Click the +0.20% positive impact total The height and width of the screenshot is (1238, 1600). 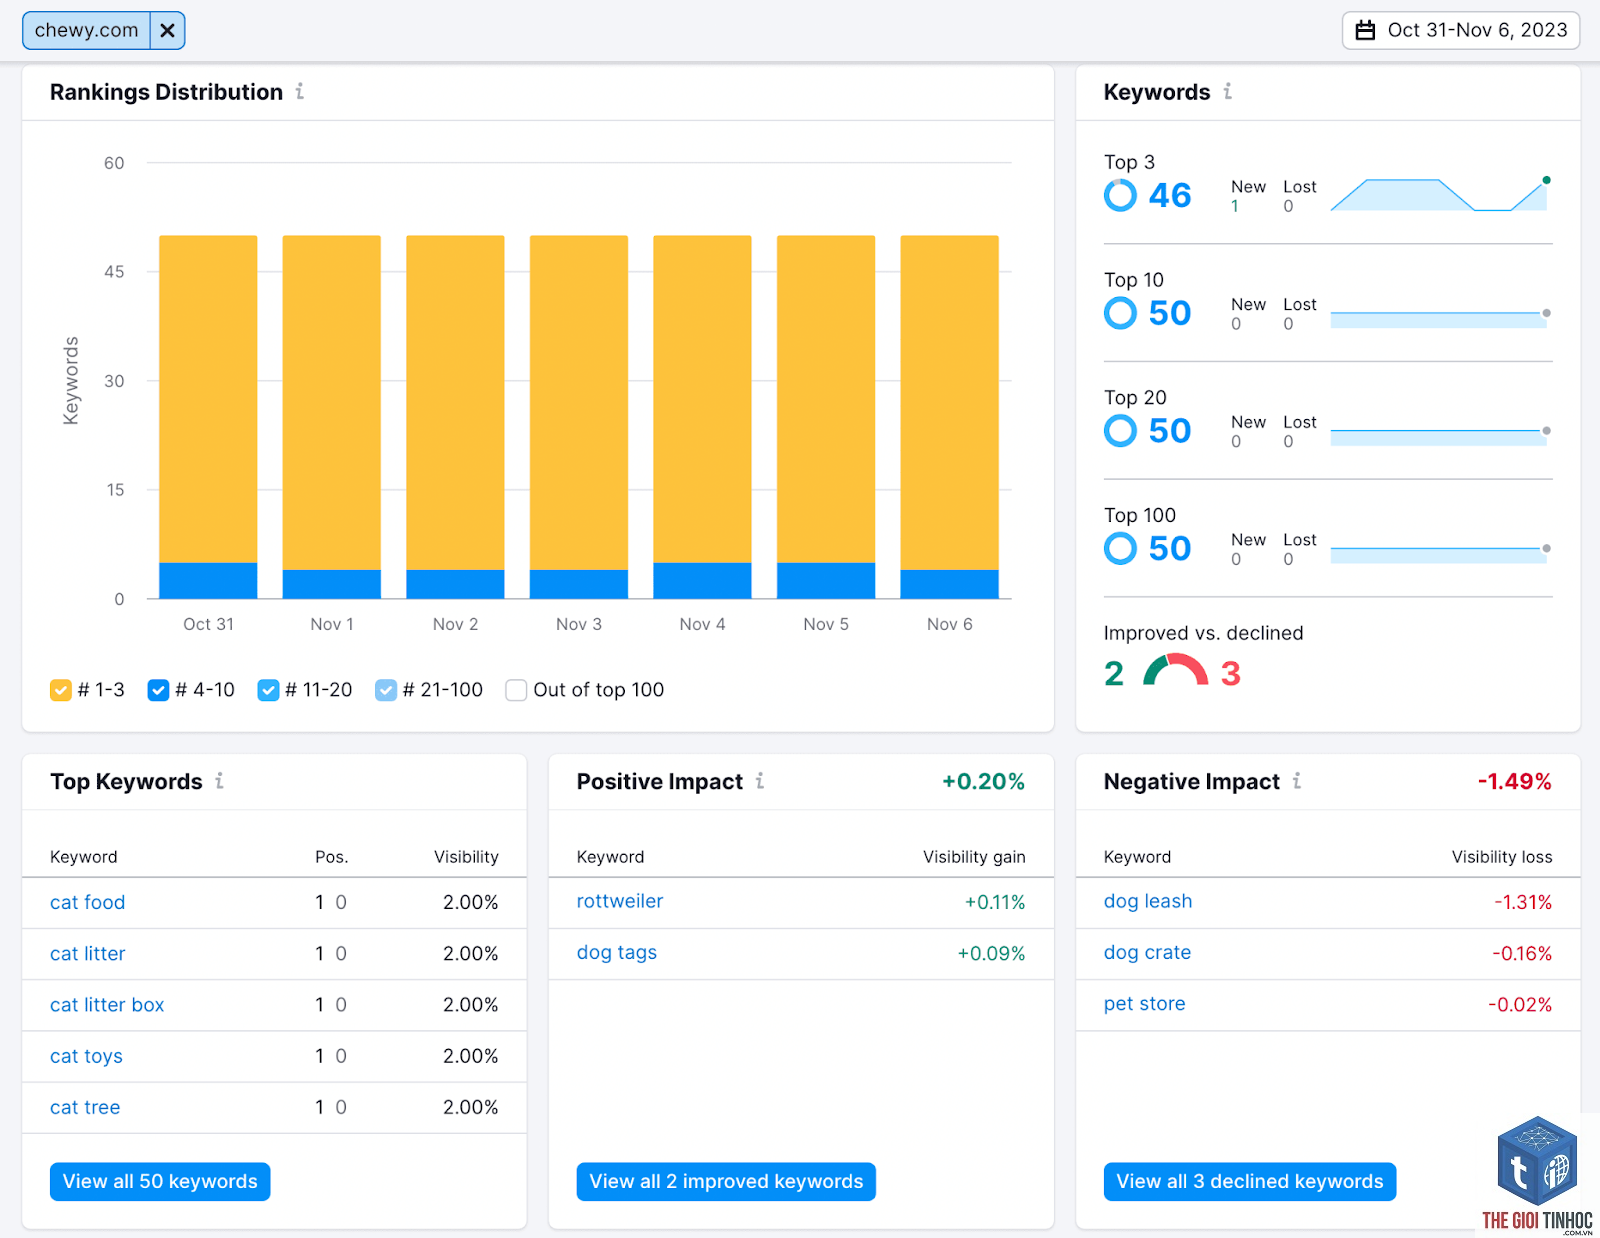[983, 782]
